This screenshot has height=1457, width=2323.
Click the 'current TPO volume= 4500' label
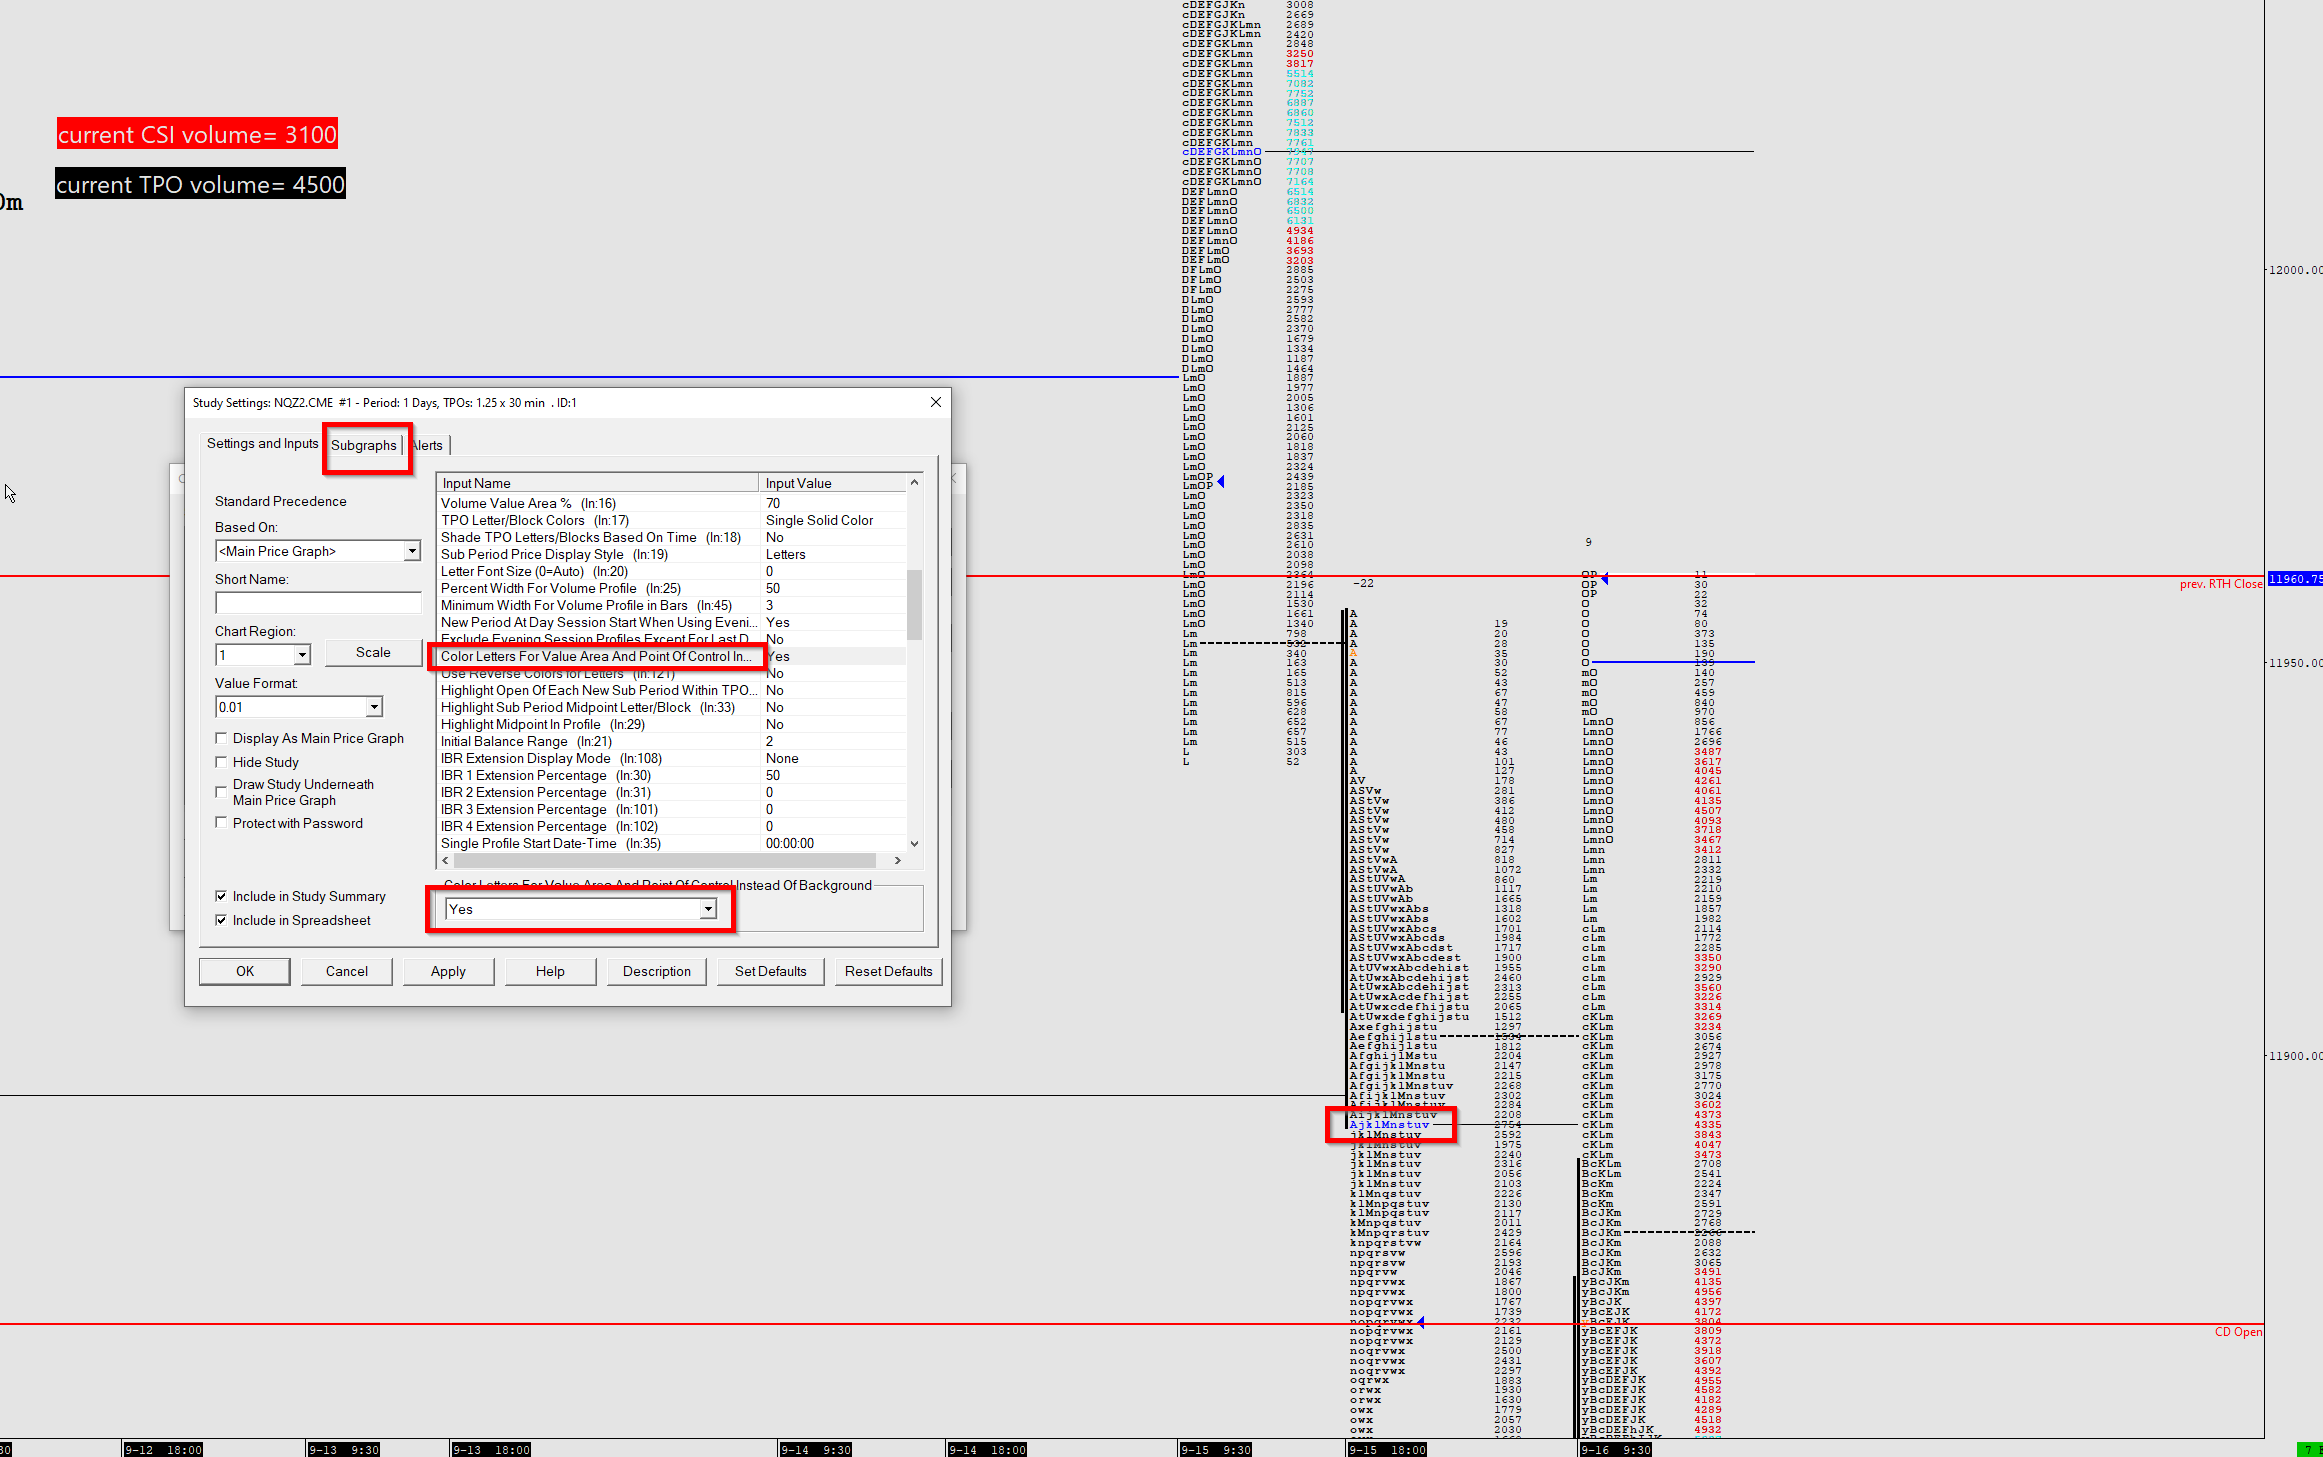point(200,184)
